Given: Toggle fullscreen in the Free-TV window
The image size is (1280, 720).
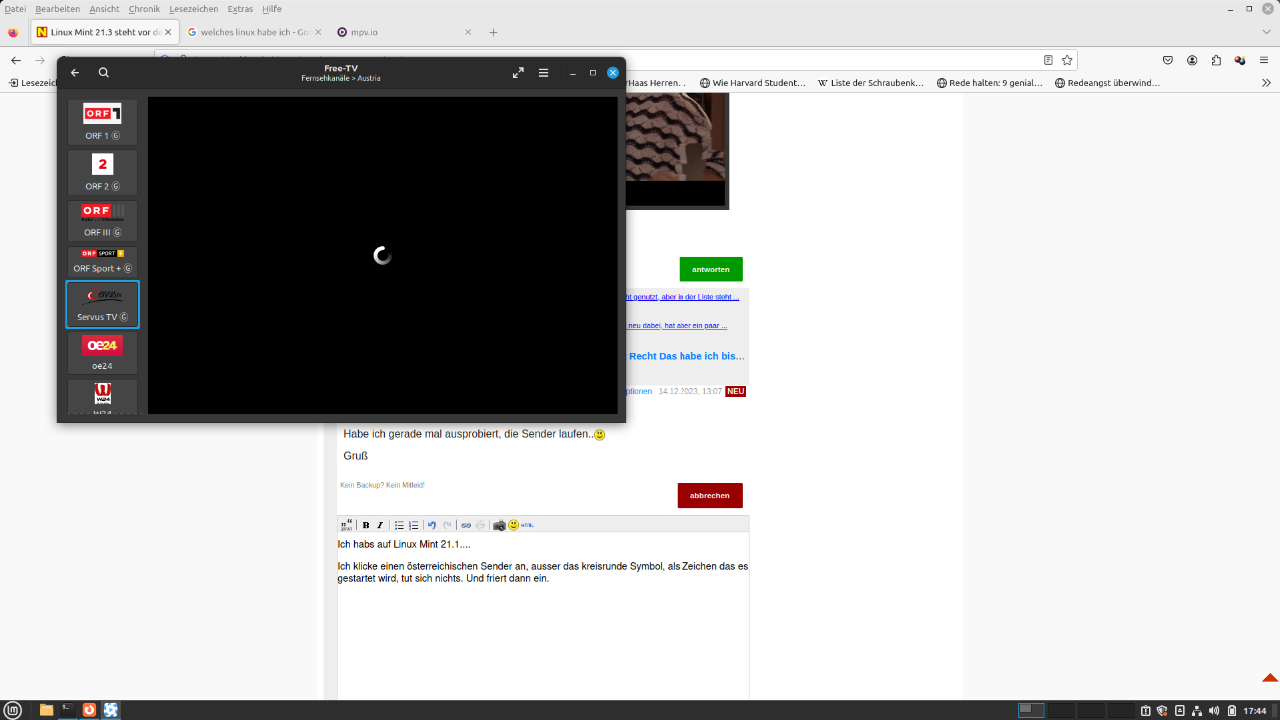Looking at the screenshot, I should 518,73.
